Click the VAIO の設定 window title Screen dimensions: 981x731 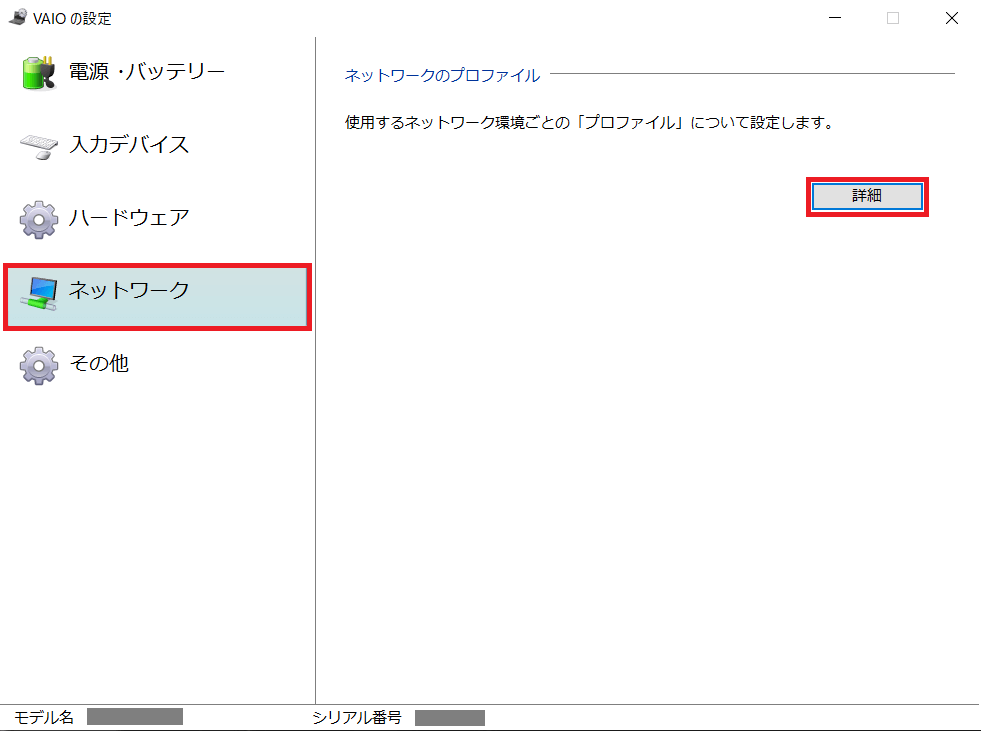click(72, 18)
